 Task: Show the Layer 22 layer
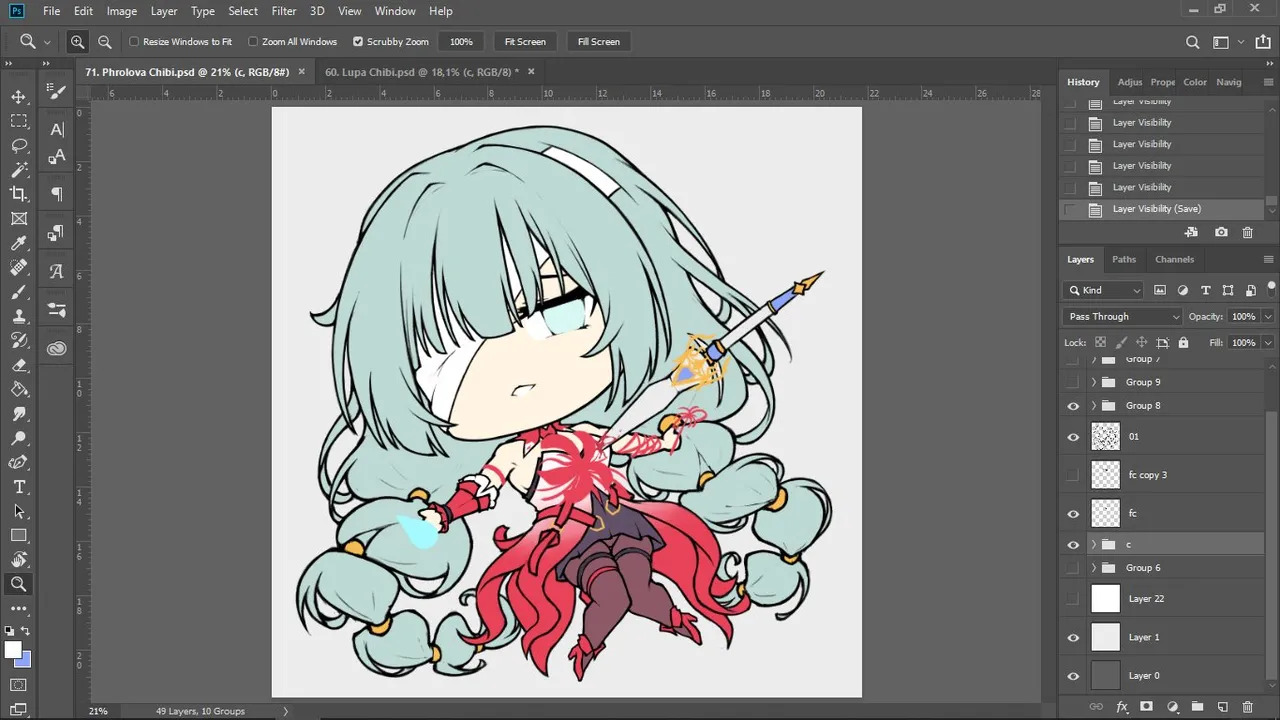click(1073, 599)
